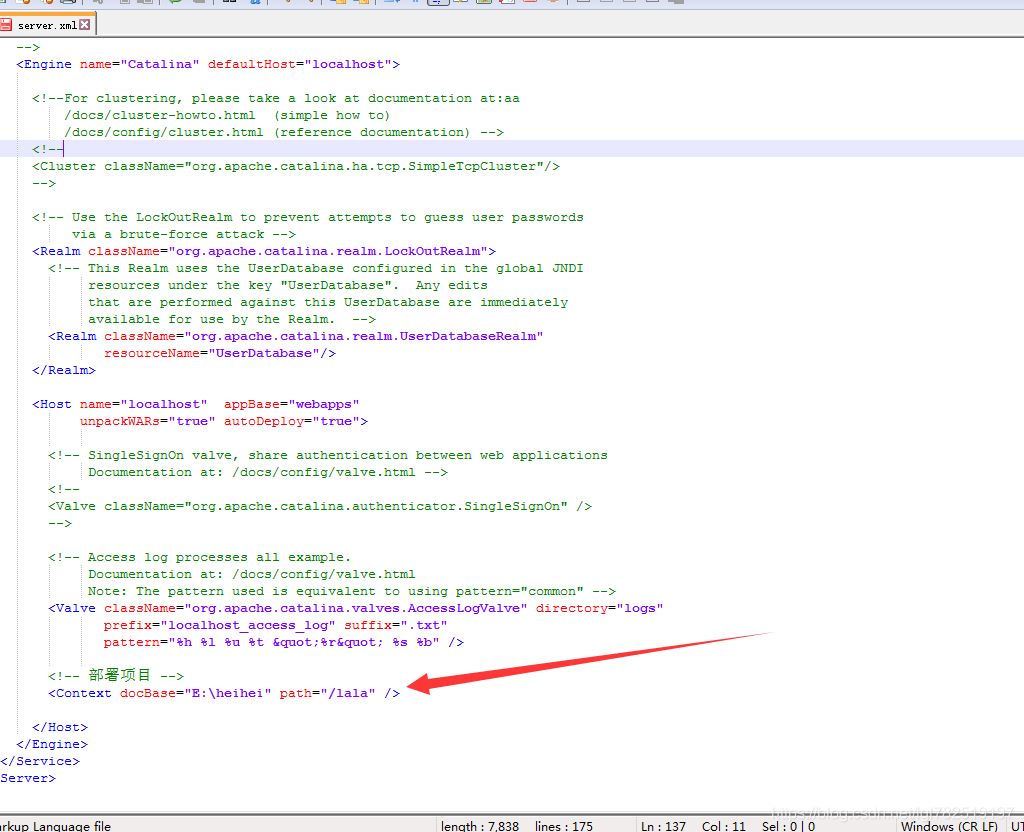Click the Engine name="Catalina" line

tap(207, 64)
